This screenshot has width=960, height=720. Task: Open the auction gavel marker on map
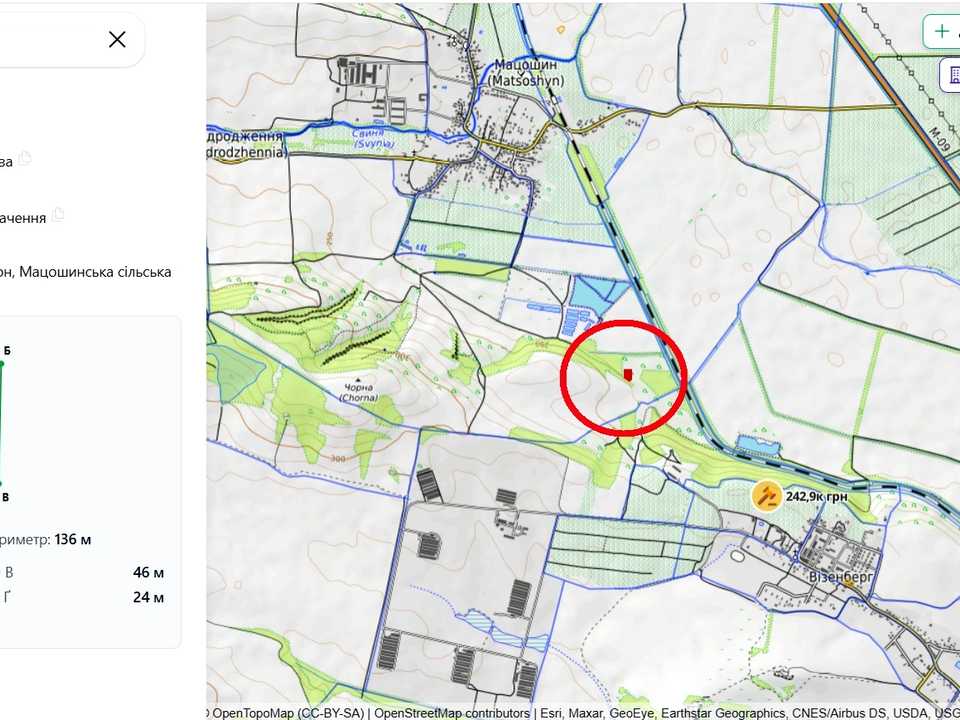pos(767,496)
